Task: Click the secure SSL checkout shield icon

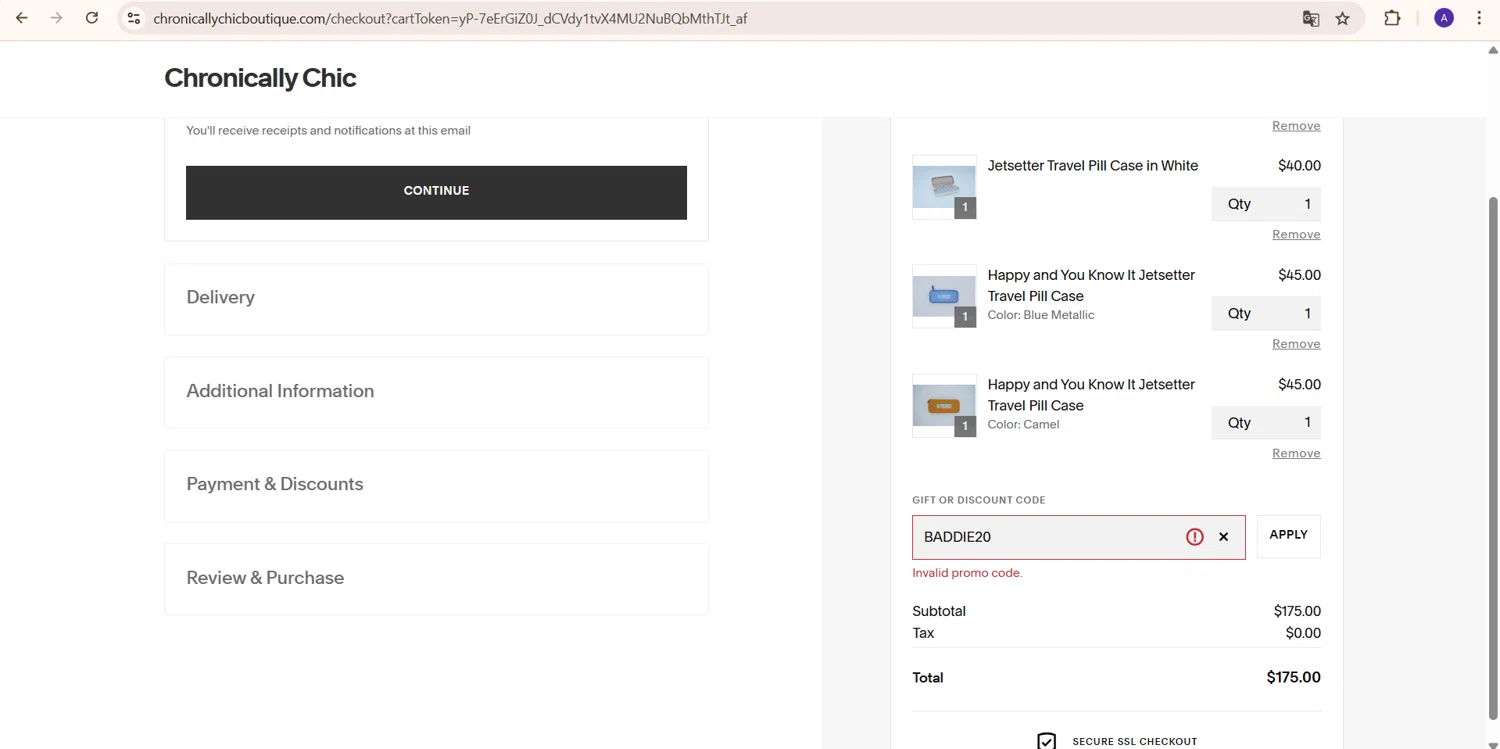Action: [1046, 741]
